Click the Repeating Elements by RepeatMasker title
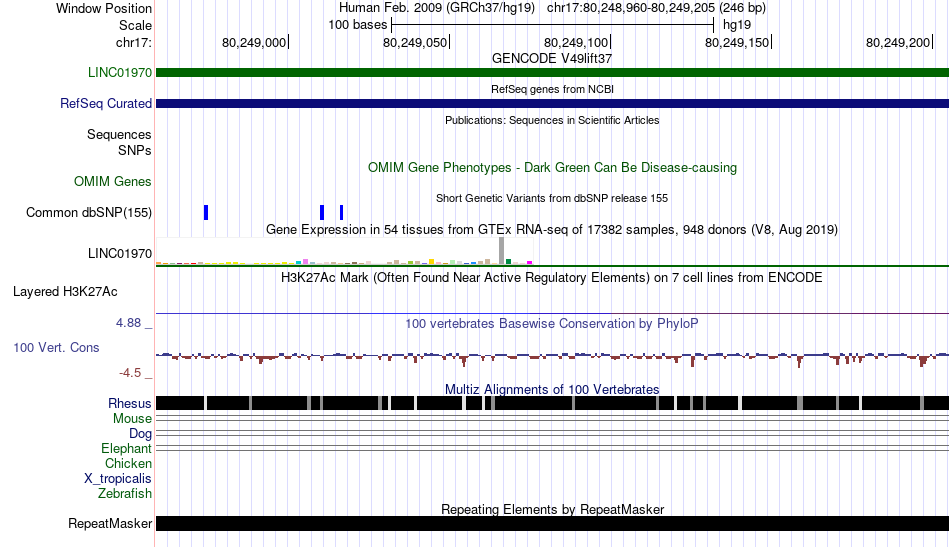 click(x=553, y=509)
